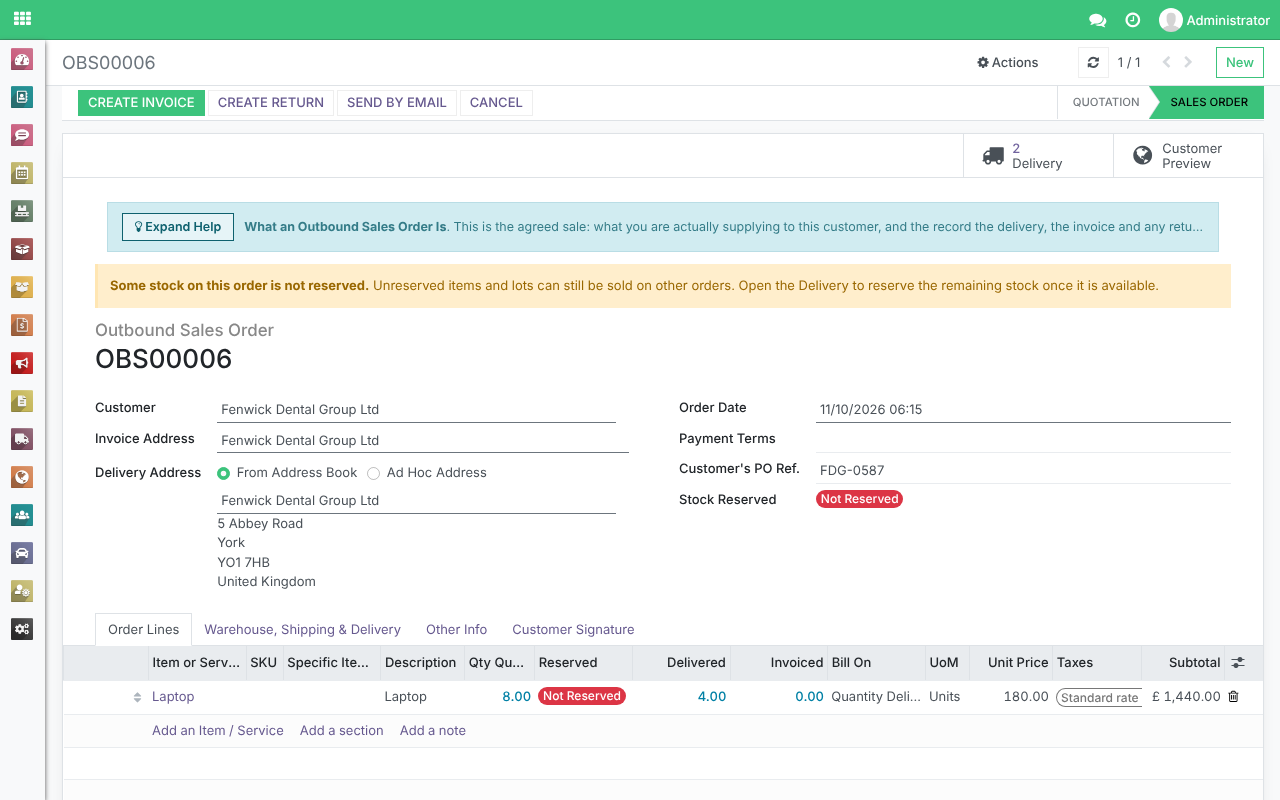Image resolution: width=1280 pixels, height=800 pixels.
Task: Open activities clock icon in top bar
Action: point(1132,20)
